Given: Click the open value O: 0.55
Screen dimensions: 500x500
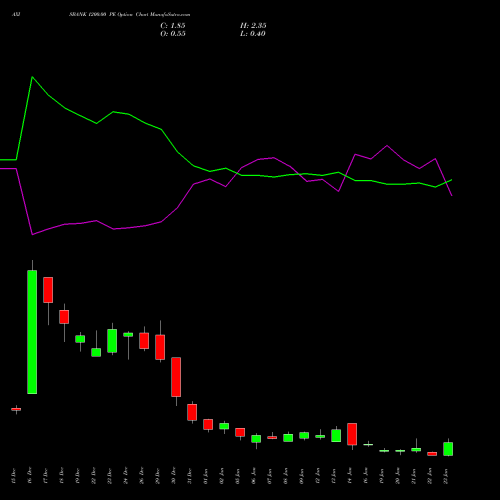Looking at the screenshot, I should coord(173,34).
